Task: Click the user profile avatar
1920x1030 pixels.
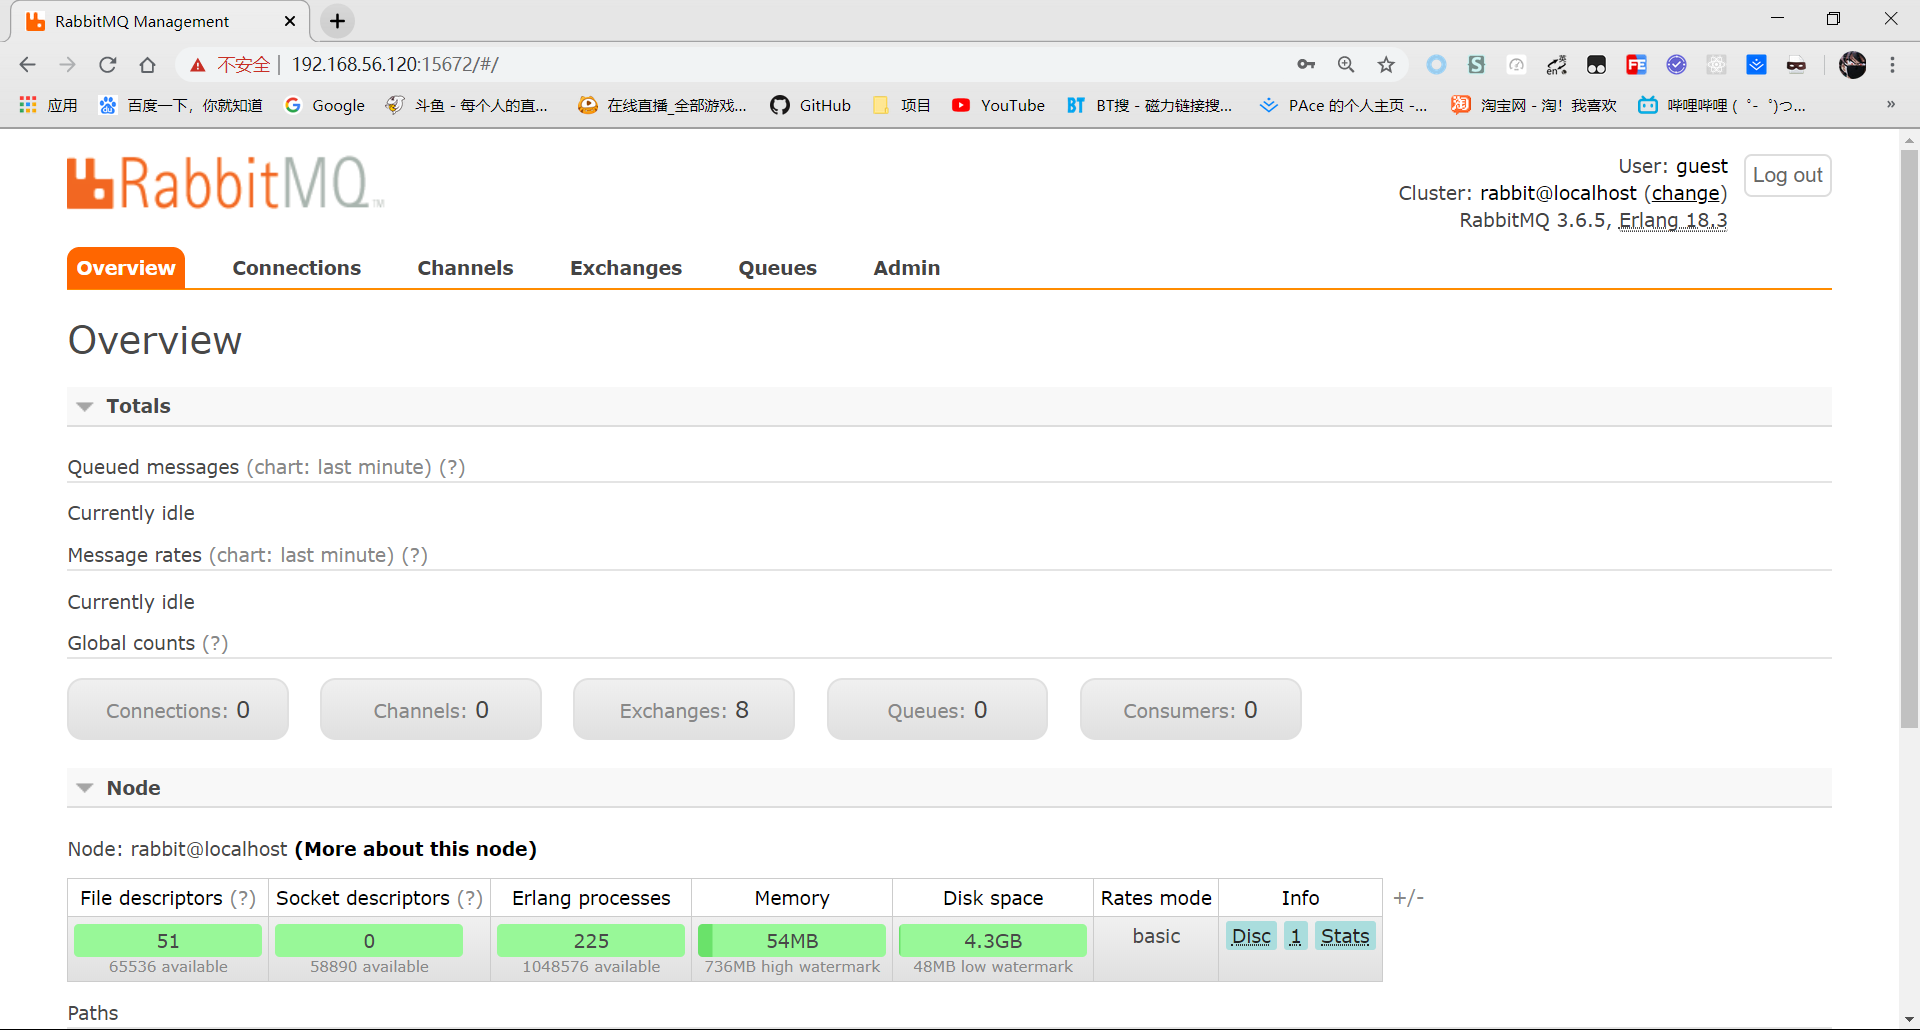Action: pyautogui.click(x=1853, y=65)
